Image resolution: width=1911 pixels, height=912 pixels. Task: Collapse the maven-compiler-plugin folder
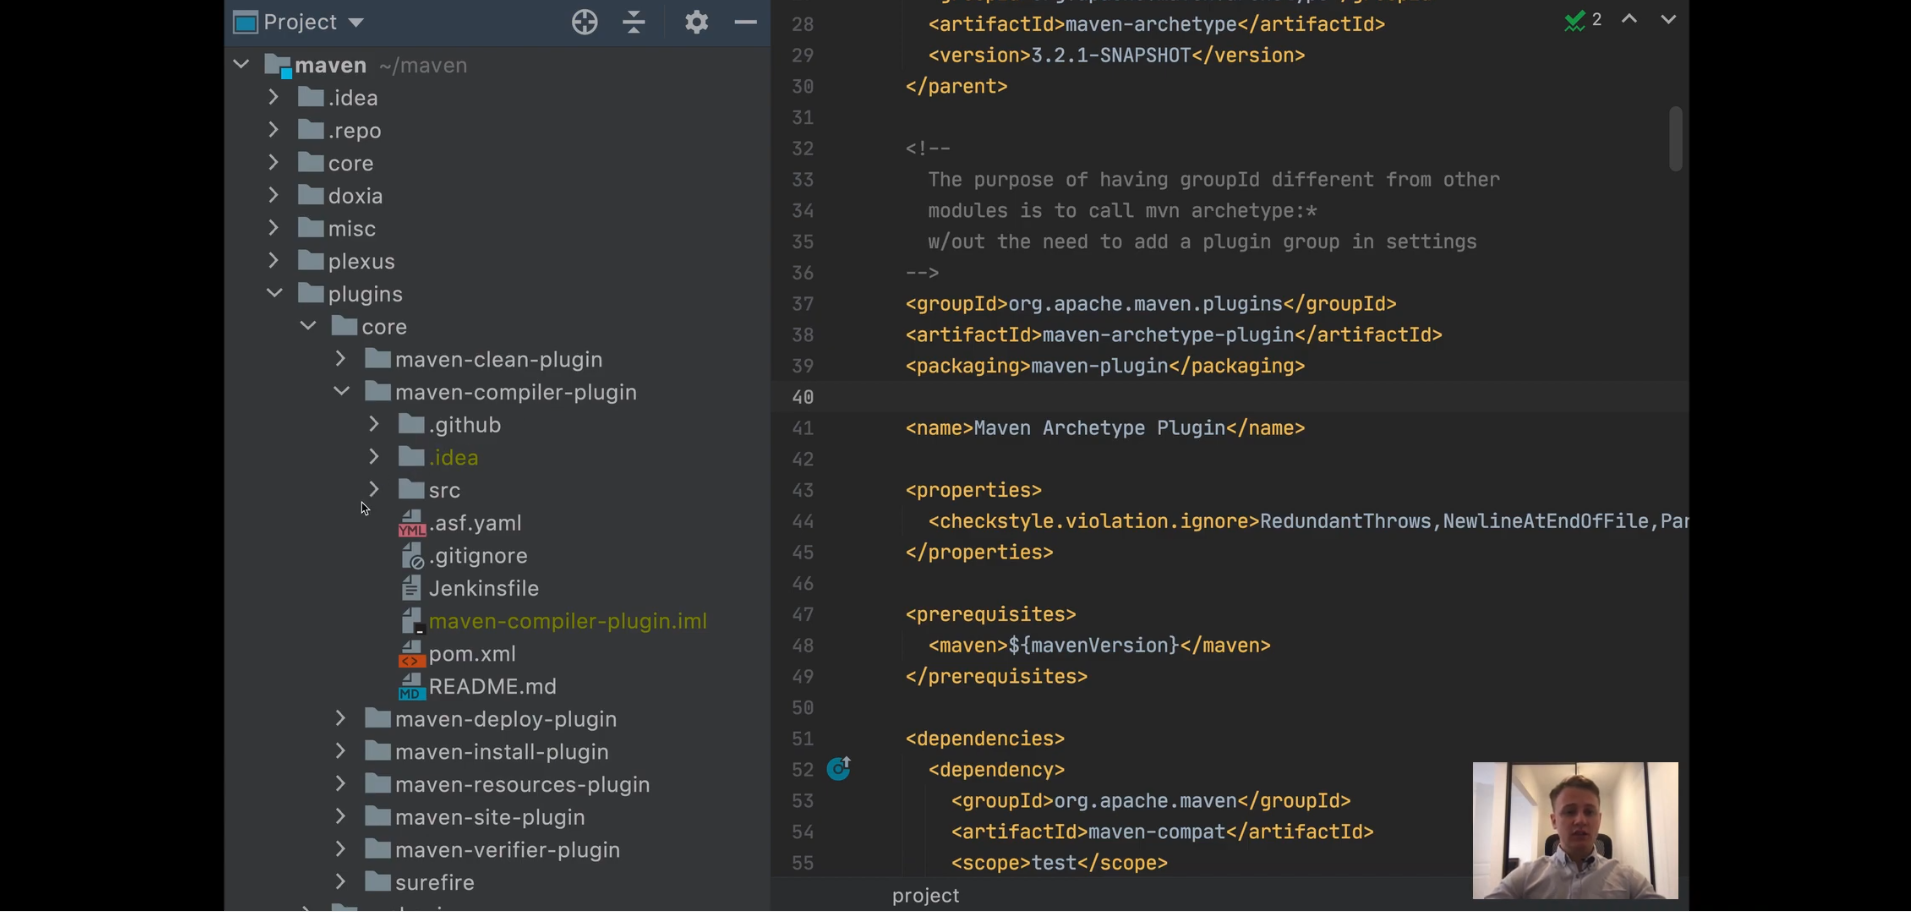pos(341,392)
